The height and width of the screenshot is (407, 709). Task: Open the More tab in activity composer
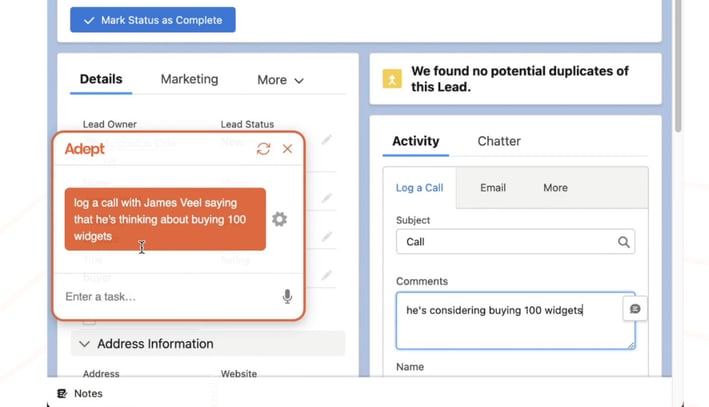point(555,188)
